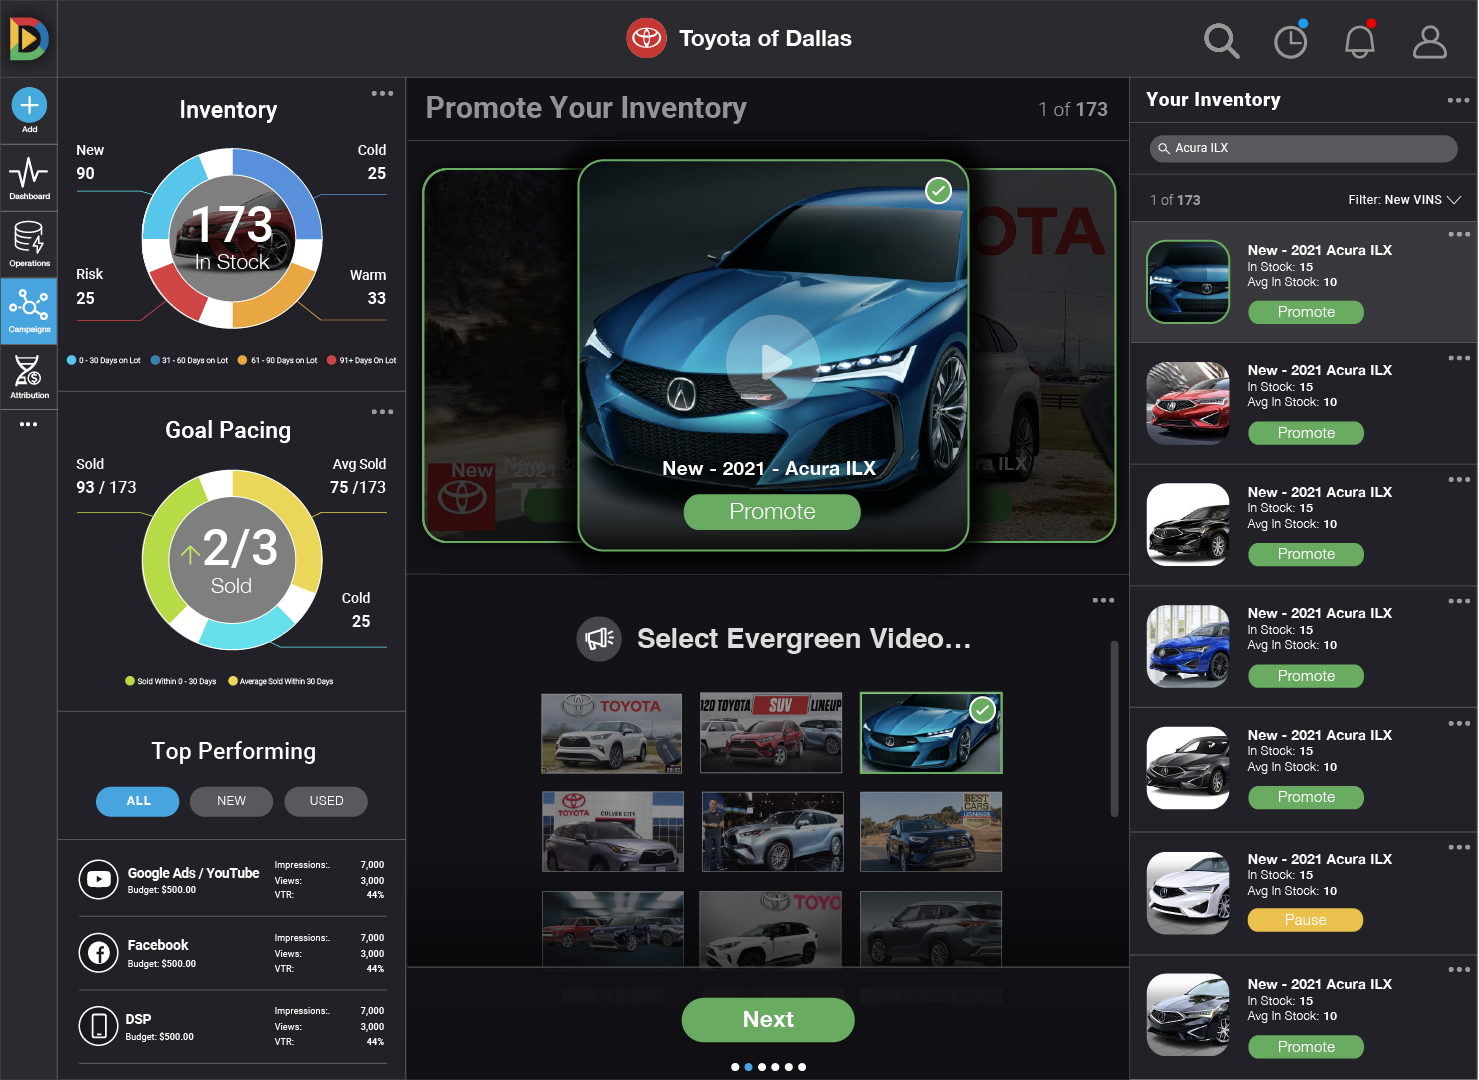The width and height of the screenshot is (1479, 1080).
Task: Switch to the ALL tab in Top Performing
Action: tap(138, 801)
